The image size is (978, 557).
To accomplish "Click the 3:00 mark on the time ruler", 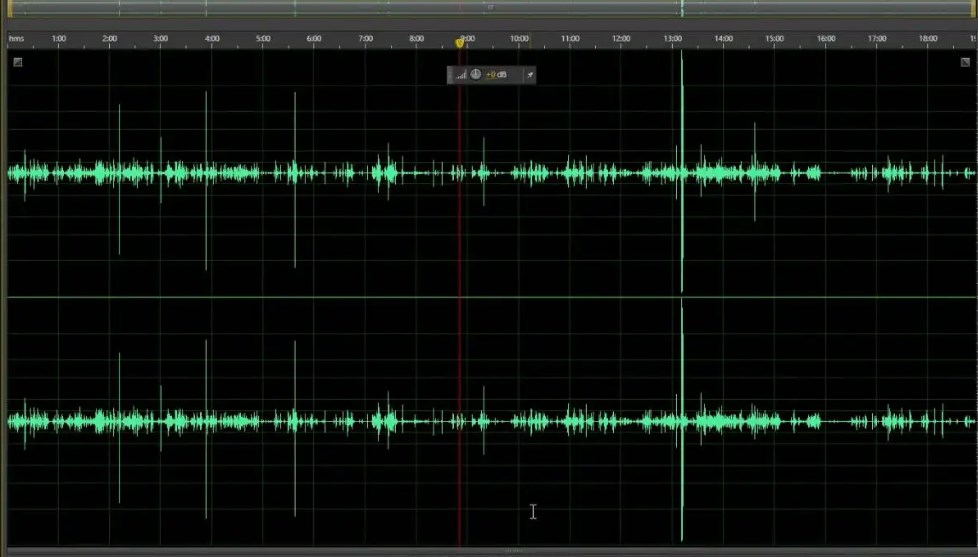I will pos(161,39).
